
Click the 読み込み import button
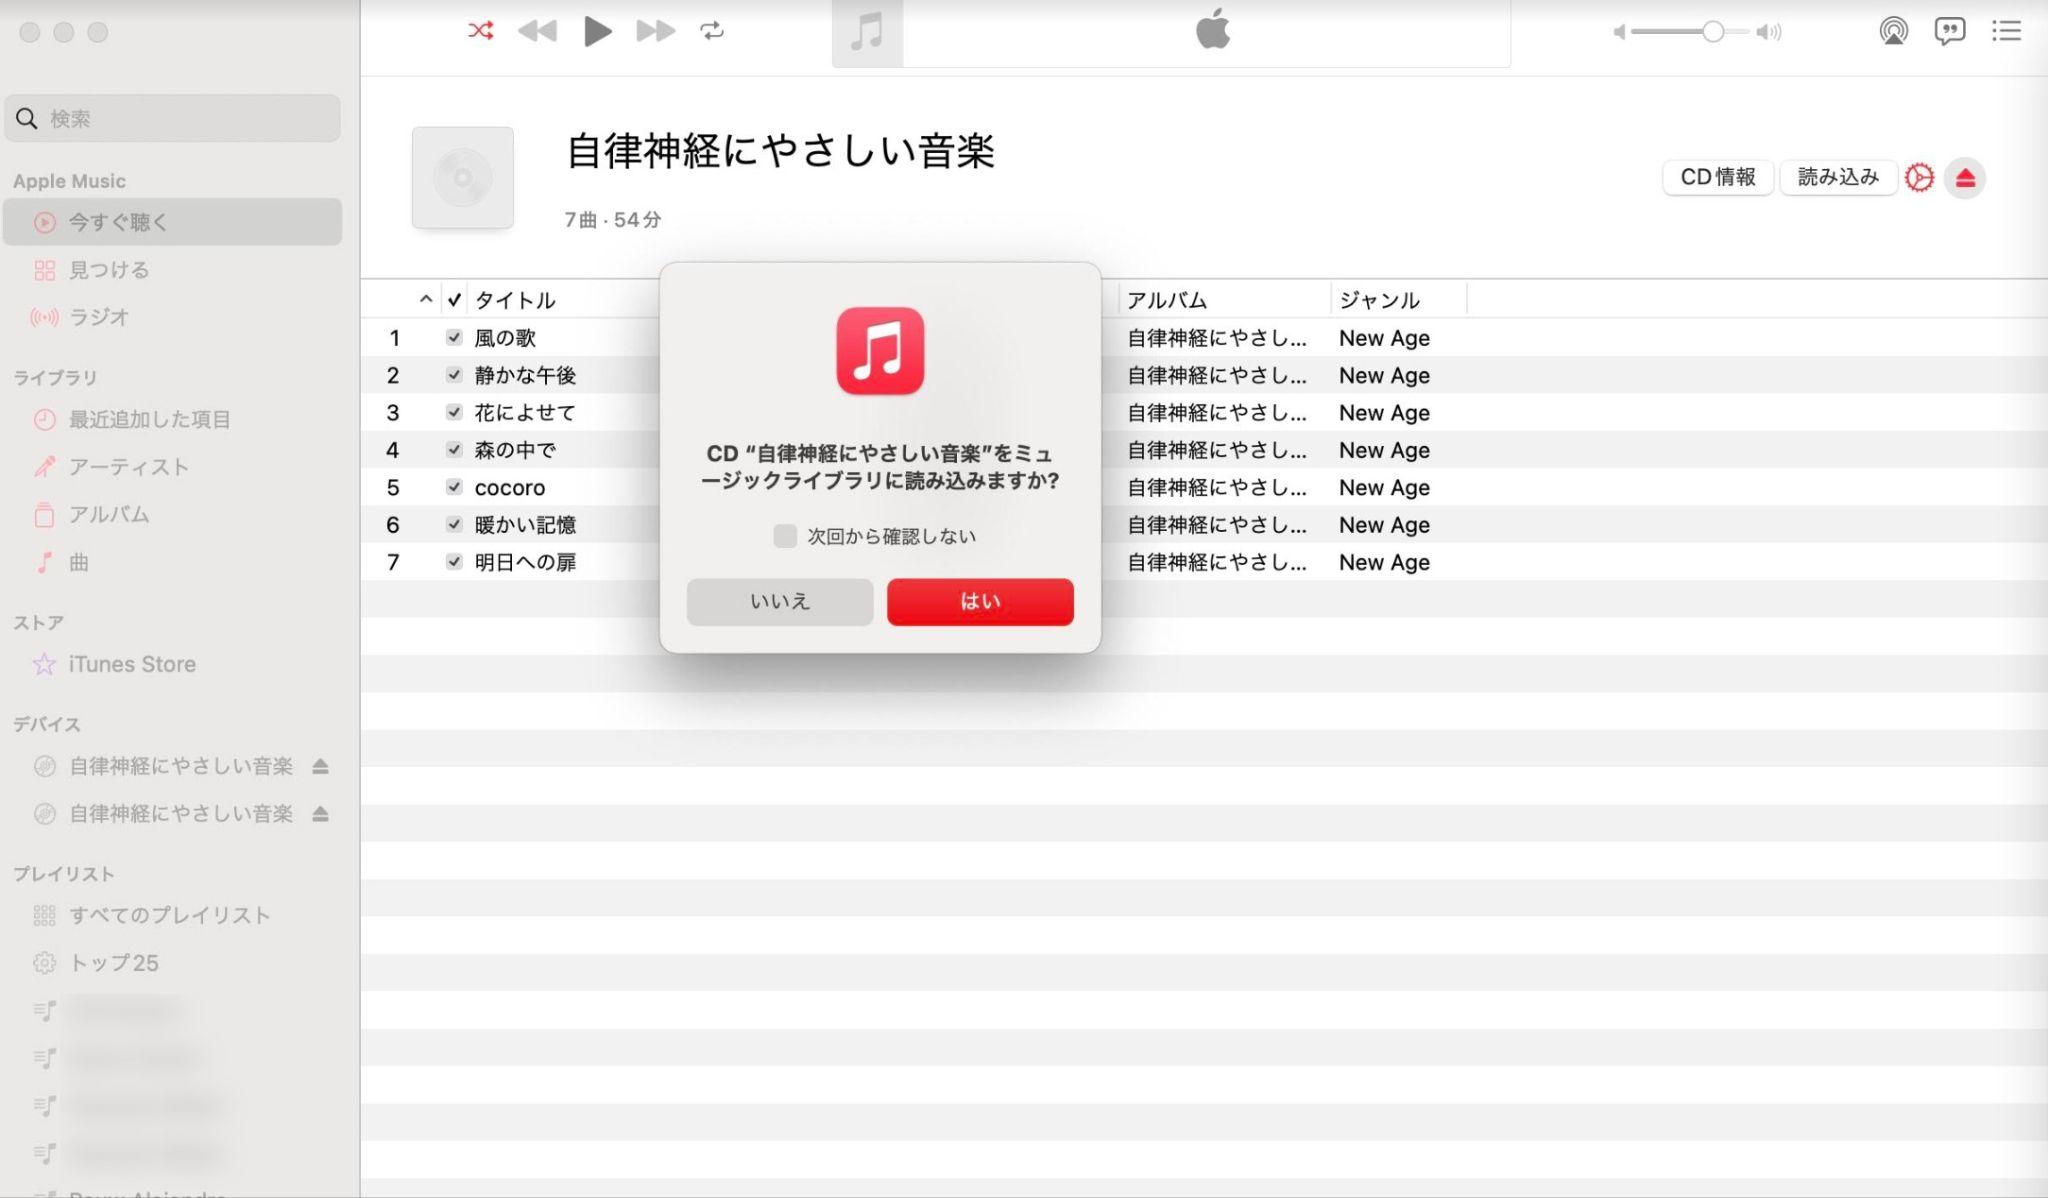coord(1838,177)
